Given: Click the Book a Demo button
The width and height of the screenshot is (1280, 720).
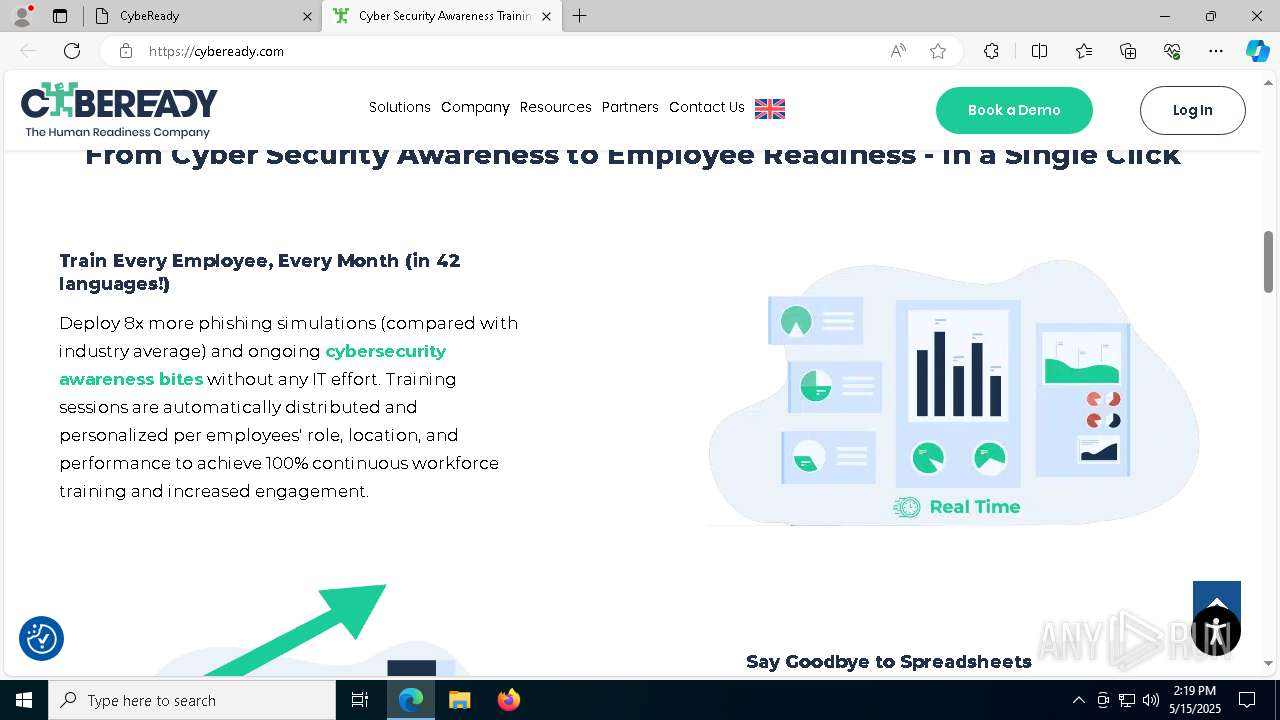Looking at the screenshot, I should click(1014, 110).
